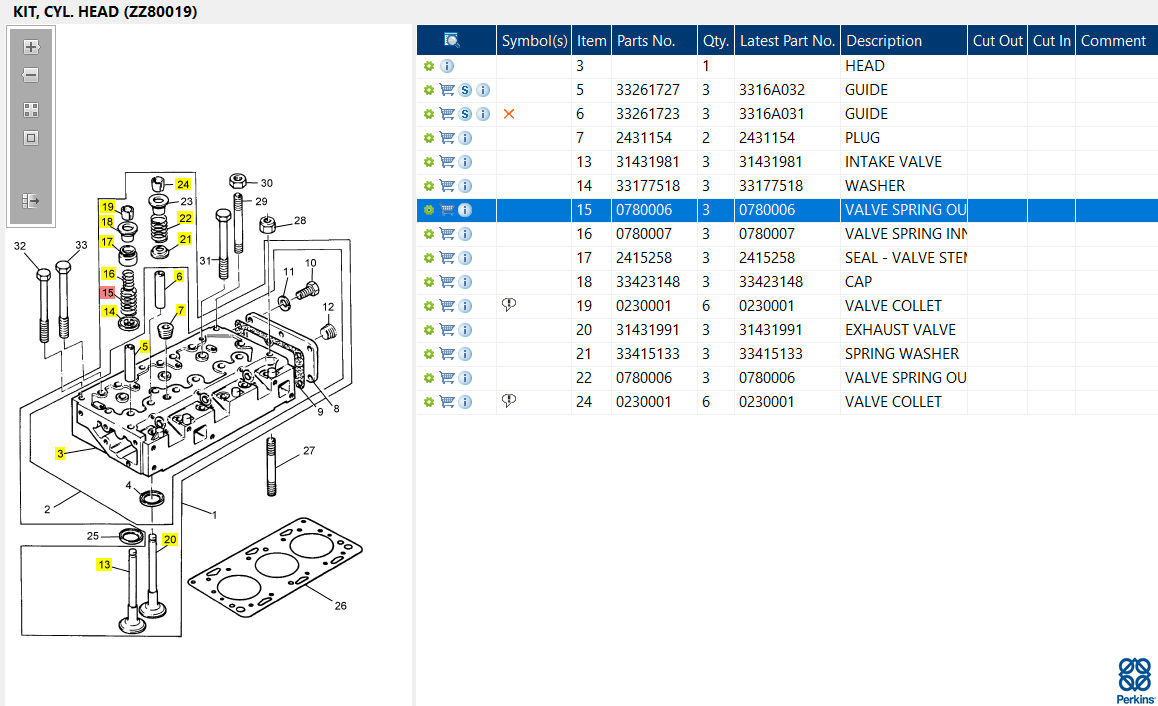Click the search icon in table header
1158x706 pixels.
(452, 41)
